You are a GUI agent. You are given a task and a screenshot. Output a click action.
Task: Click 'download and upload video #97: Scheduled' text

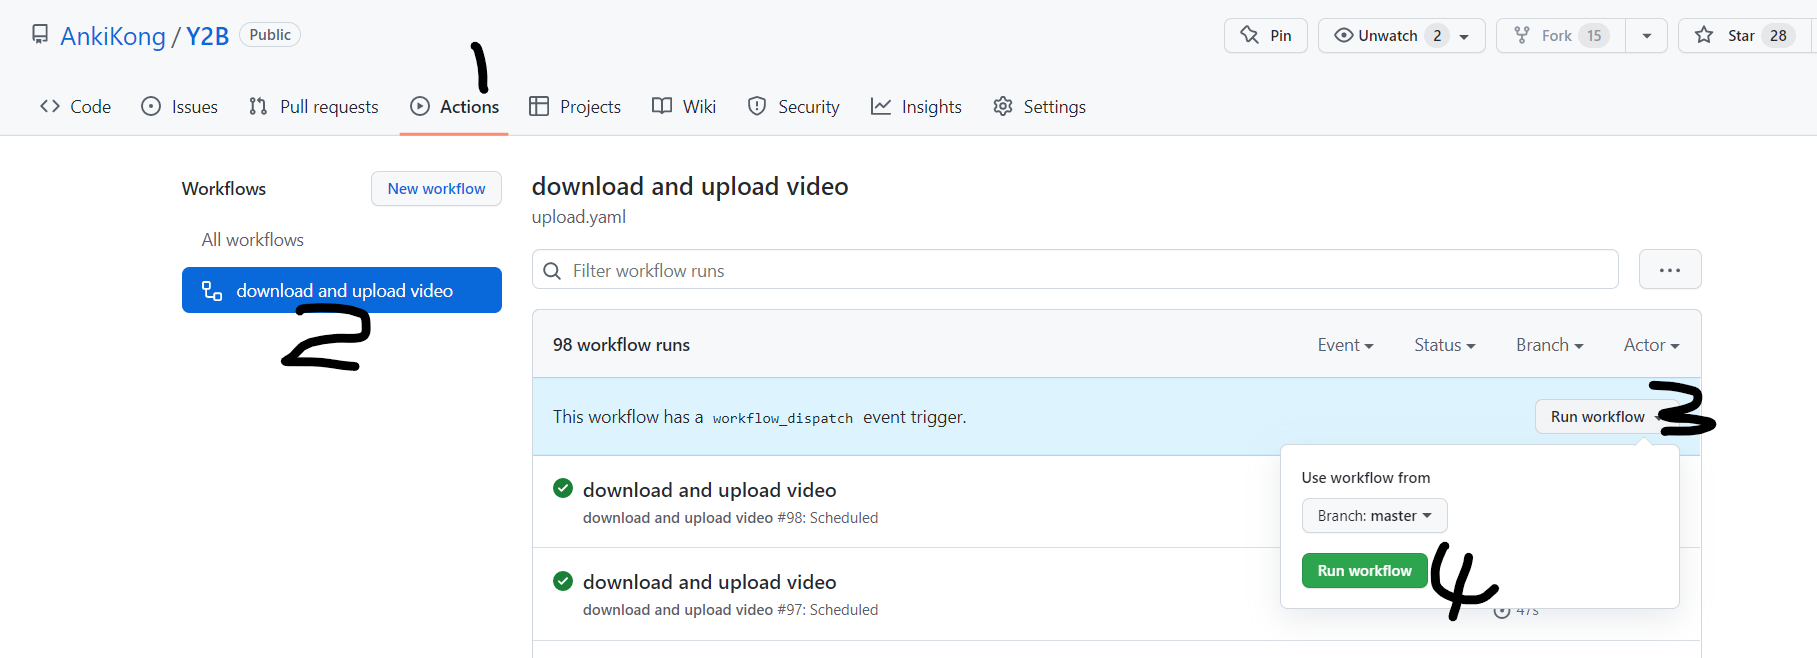point(730,610)
